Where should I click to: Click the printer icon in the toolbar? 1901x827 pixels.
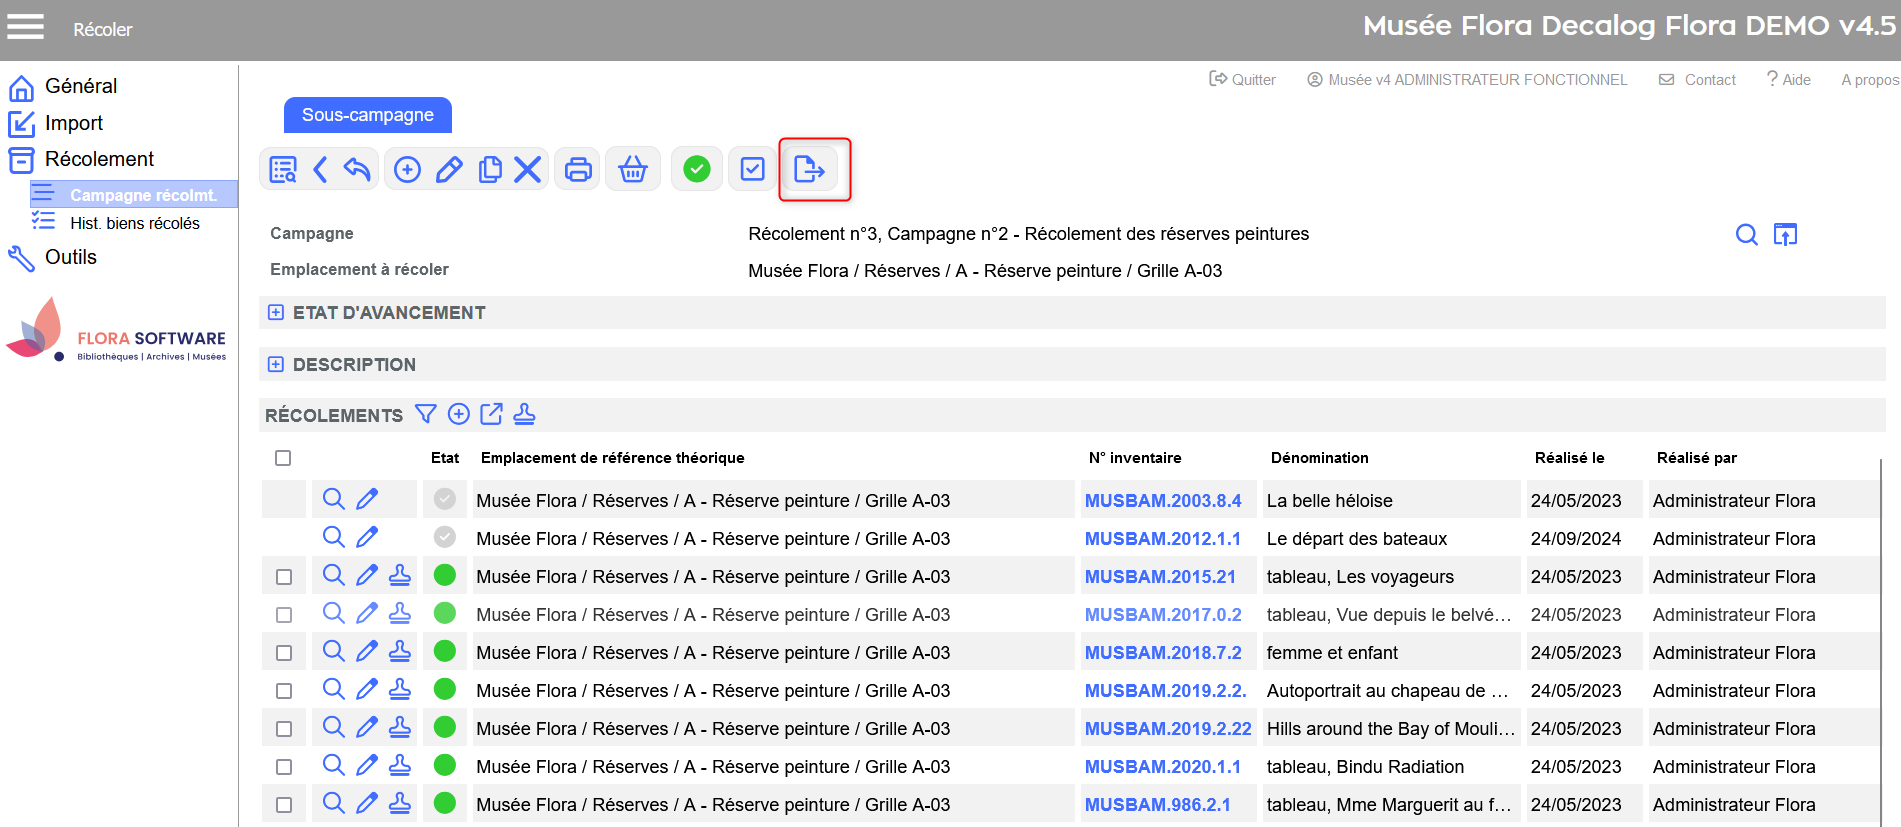pyautogui.click(x=578, y=169)
